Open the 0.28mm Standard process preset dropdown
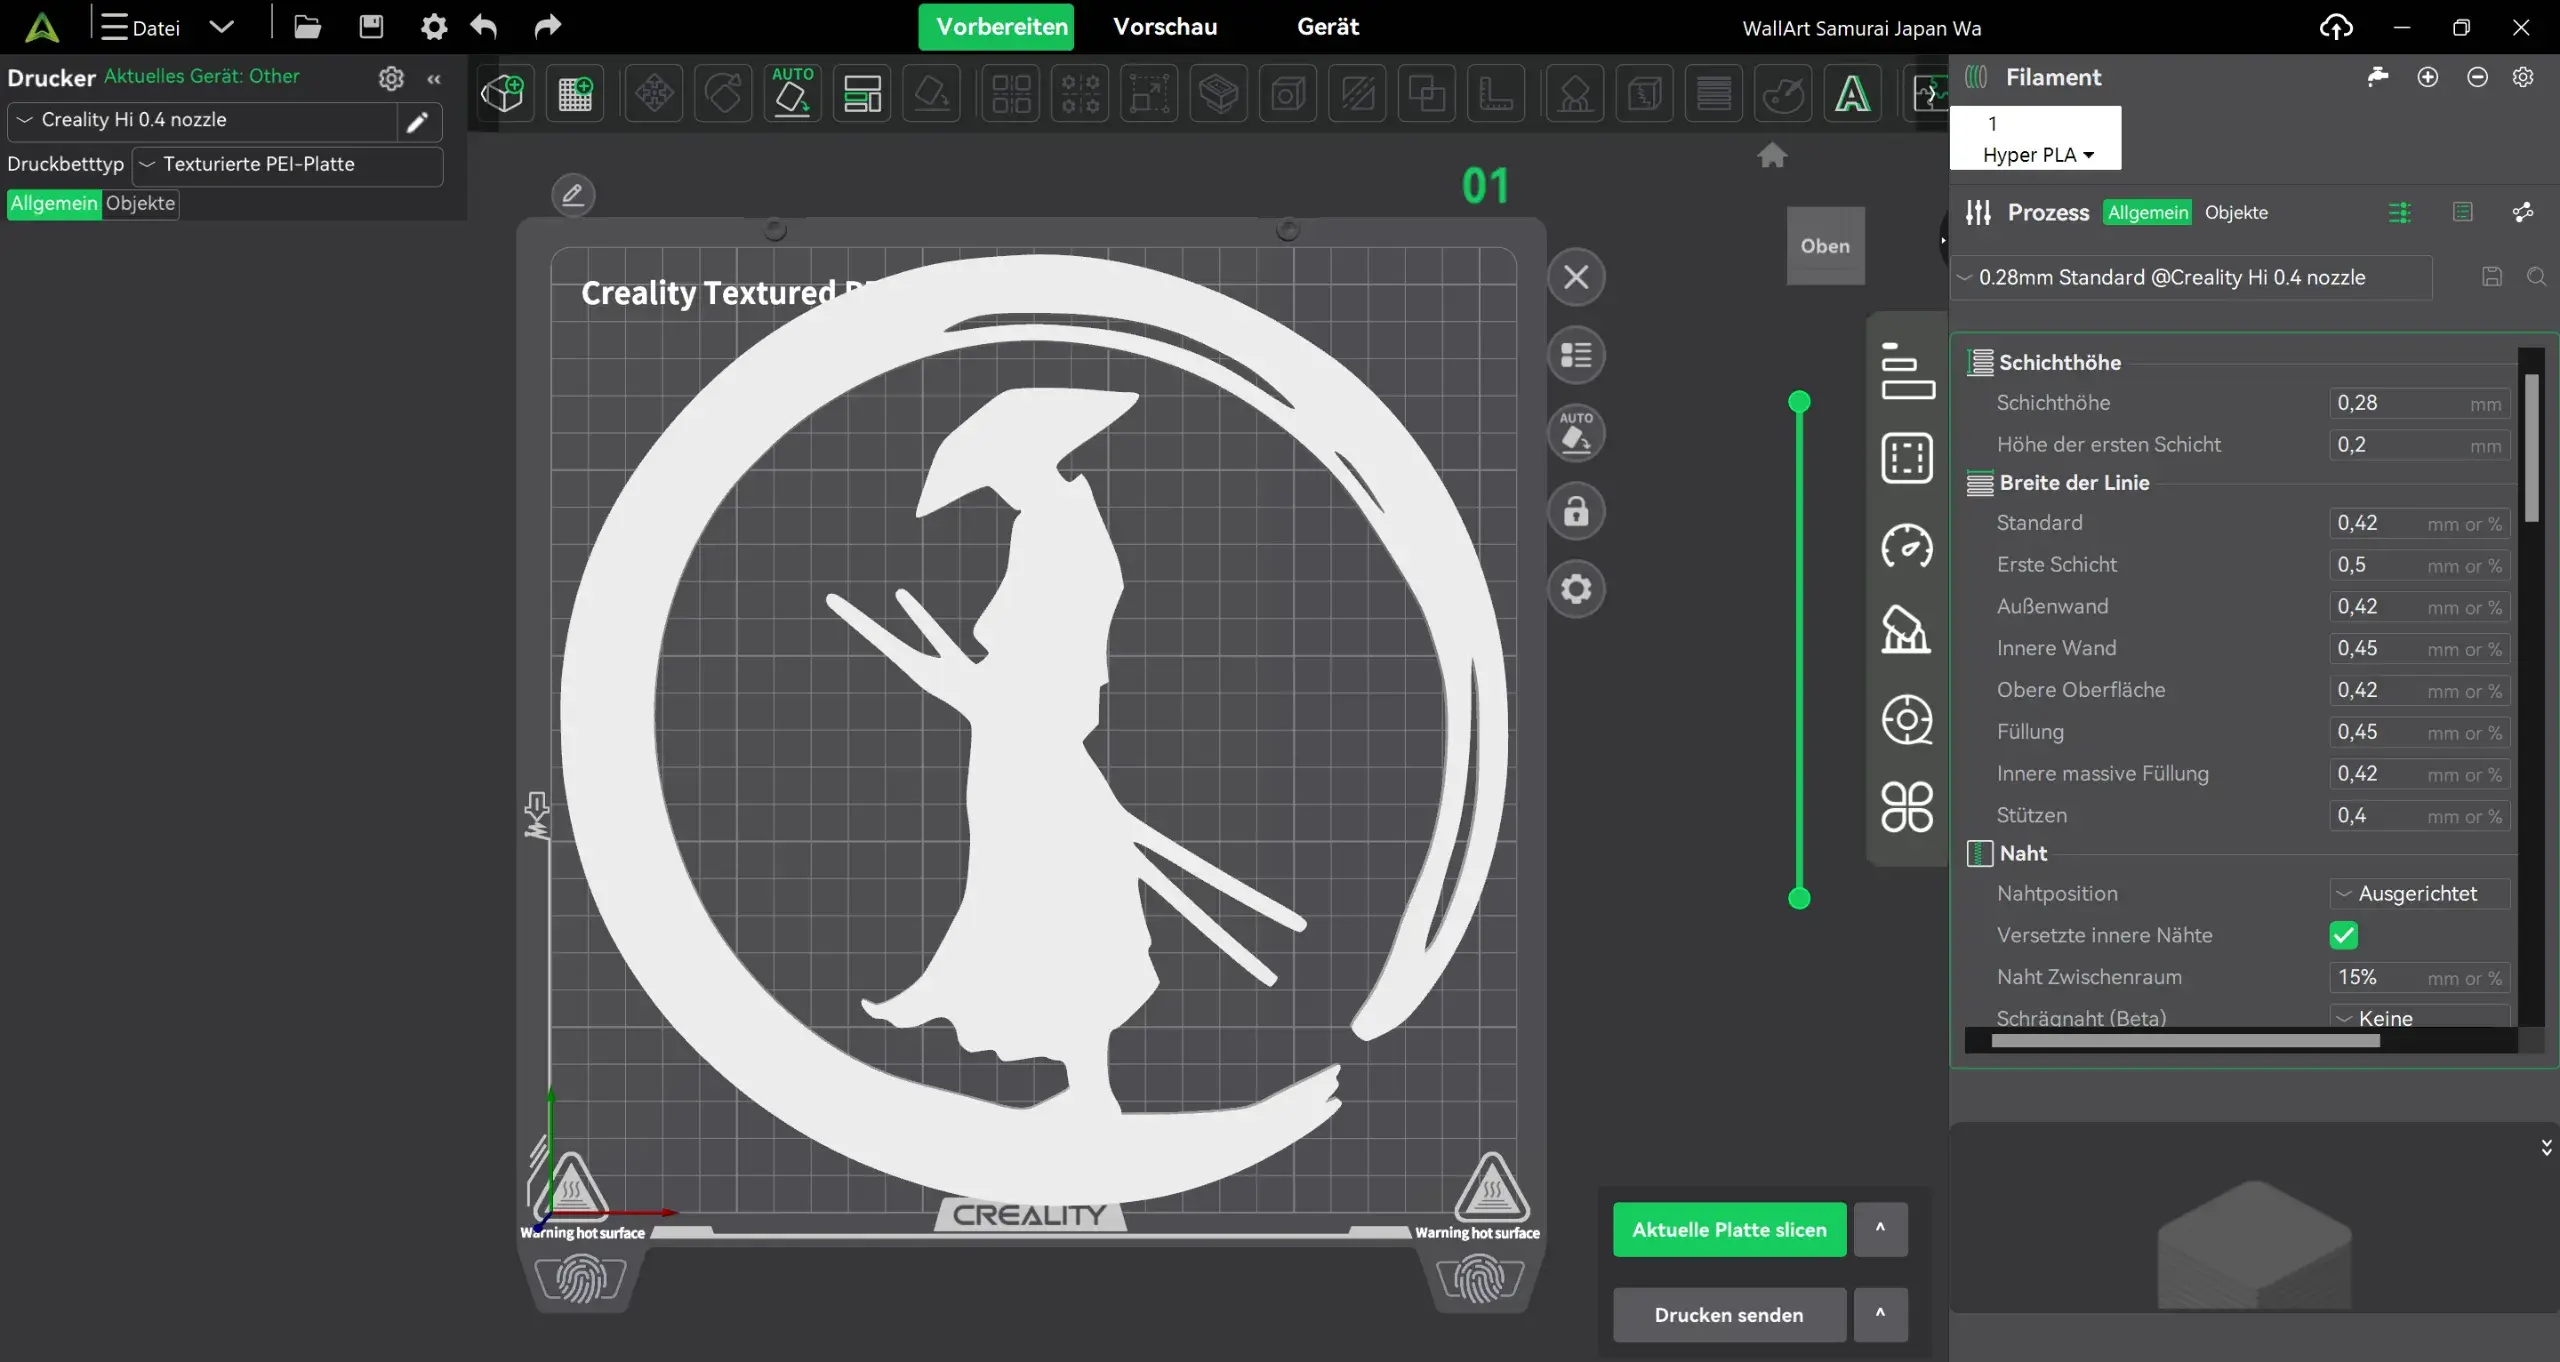This screenshot has width=2560, height=1362. pos(2192,277)
